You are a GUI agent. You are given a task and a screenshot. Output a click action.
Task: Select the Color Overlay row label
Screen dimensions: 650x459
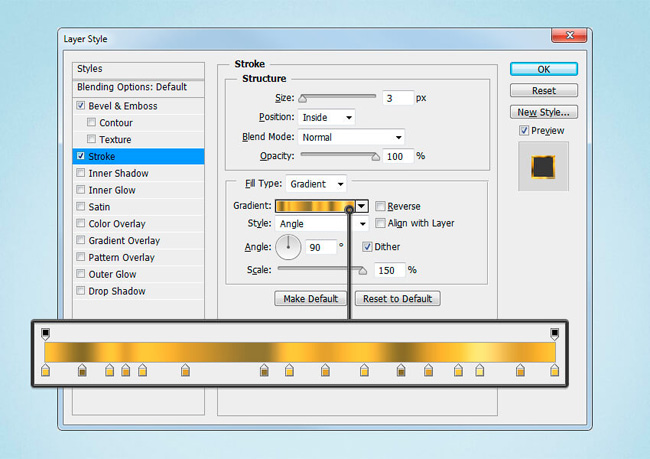(x=117, y=224)
